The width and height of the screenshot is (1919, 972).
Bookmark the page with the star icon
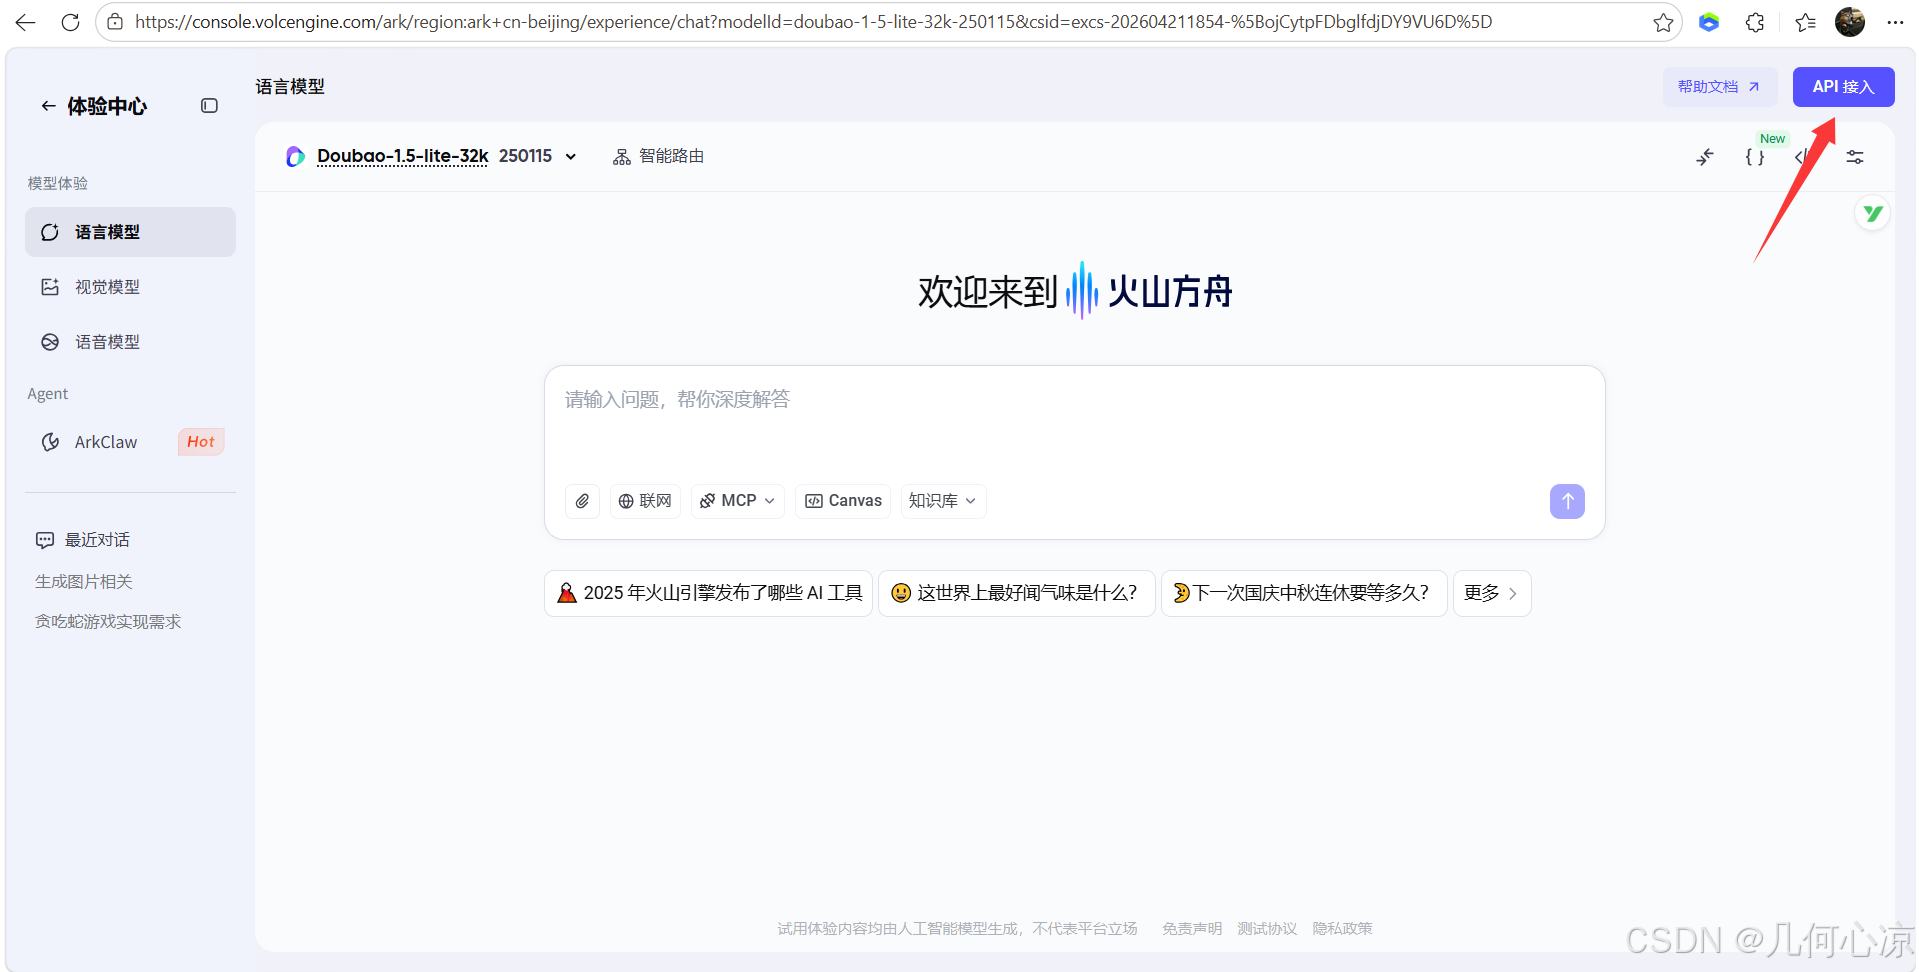[1663, 22]
